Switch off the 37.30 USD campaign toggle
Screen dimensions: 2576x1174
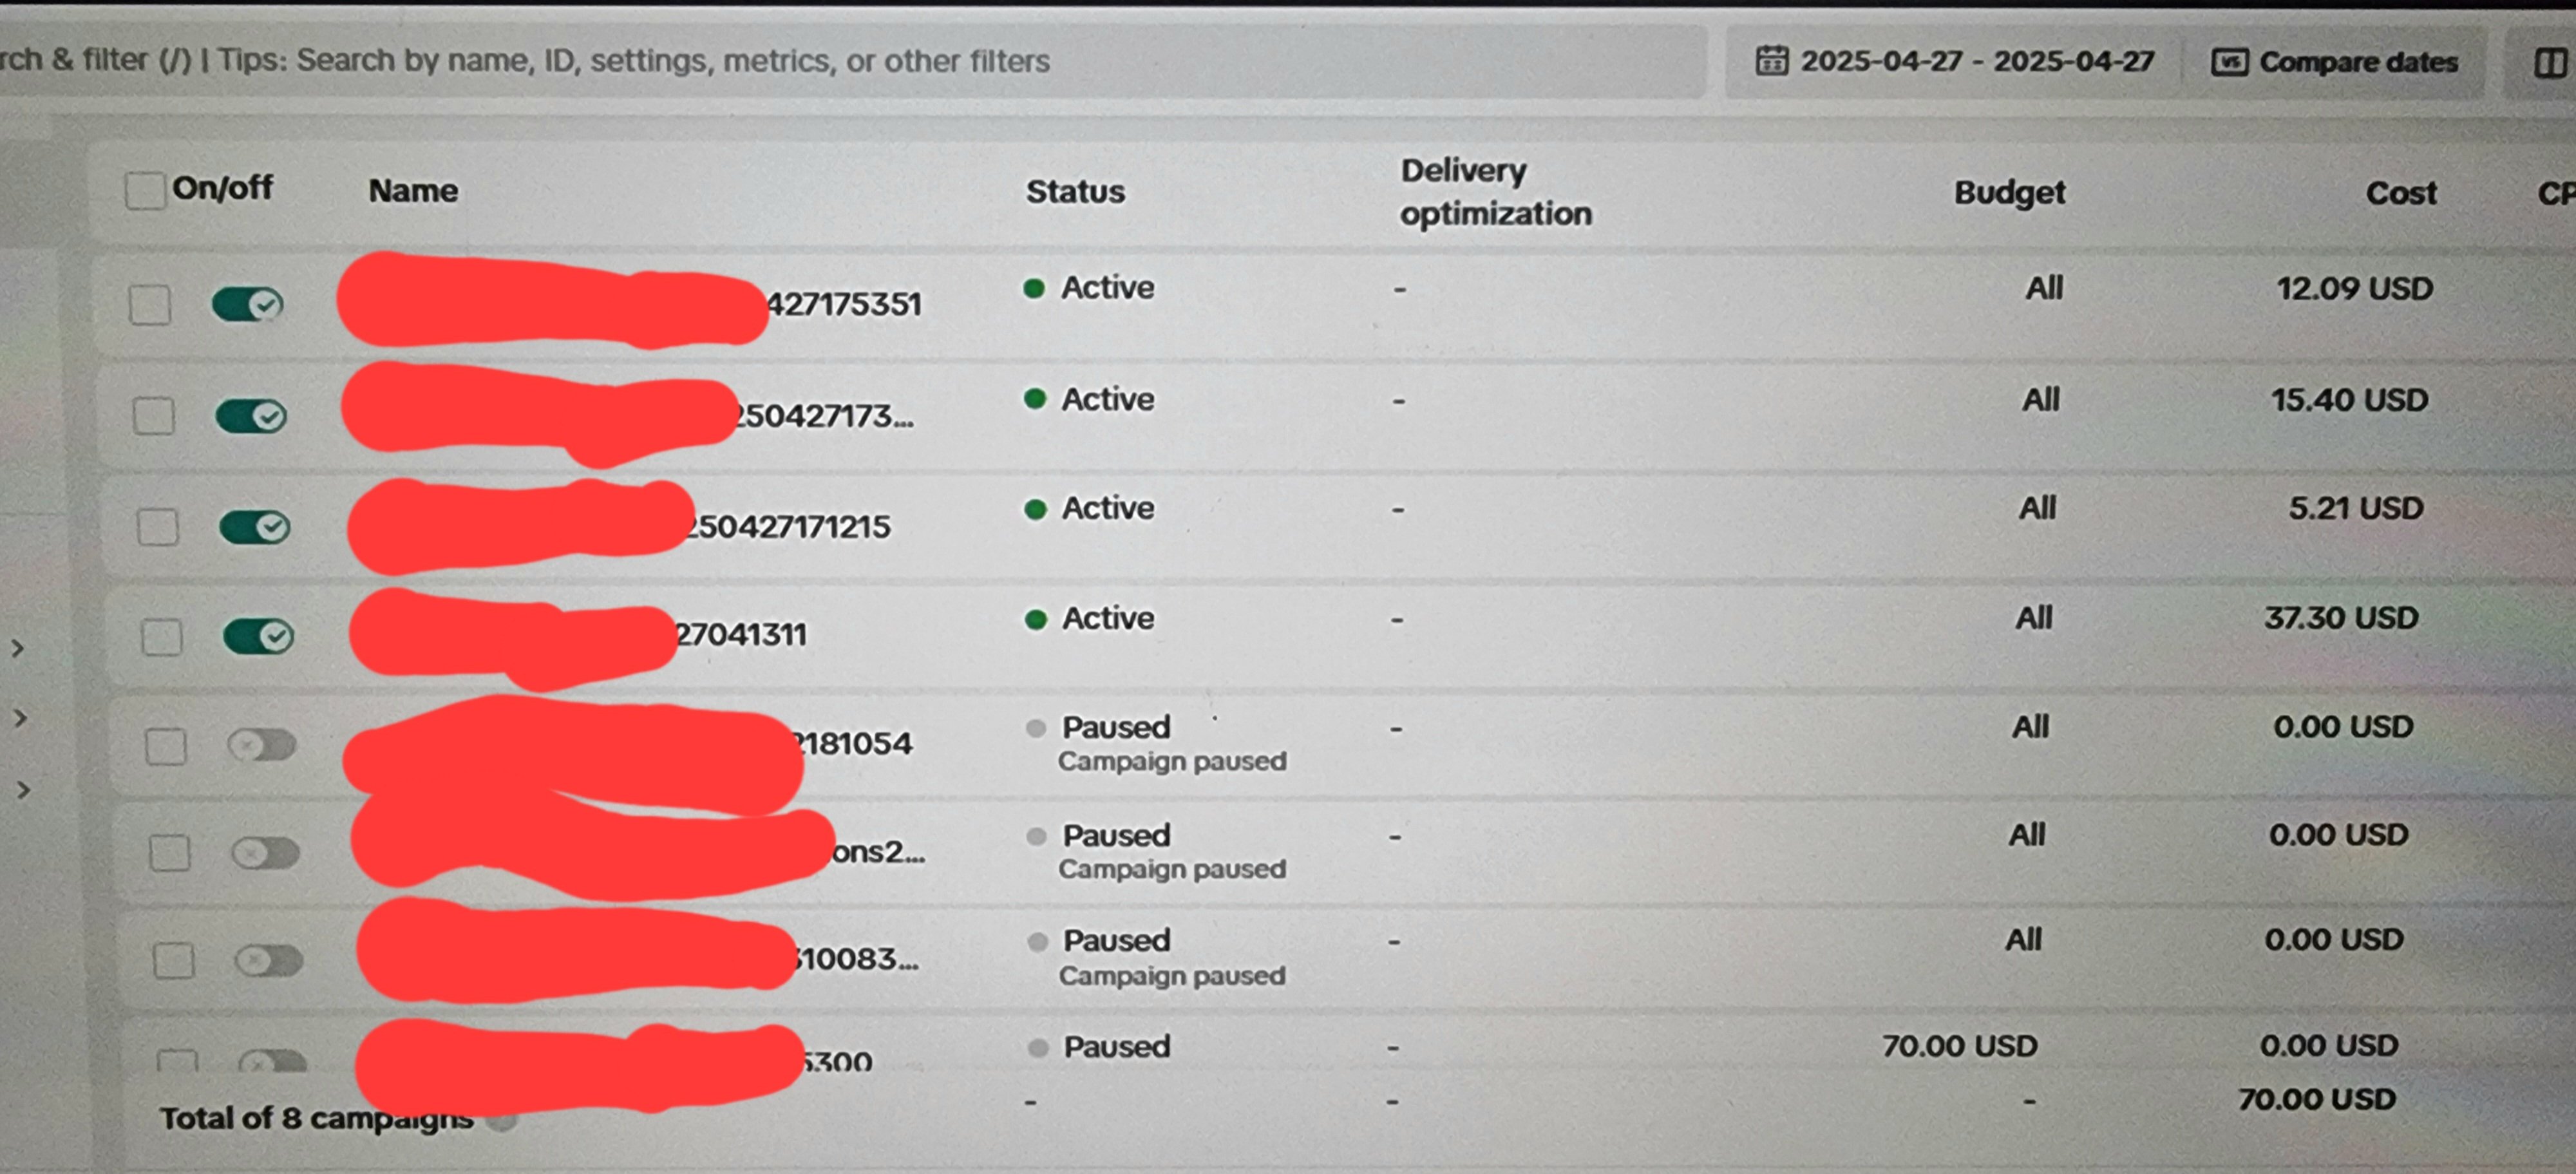tap(258, 635)
